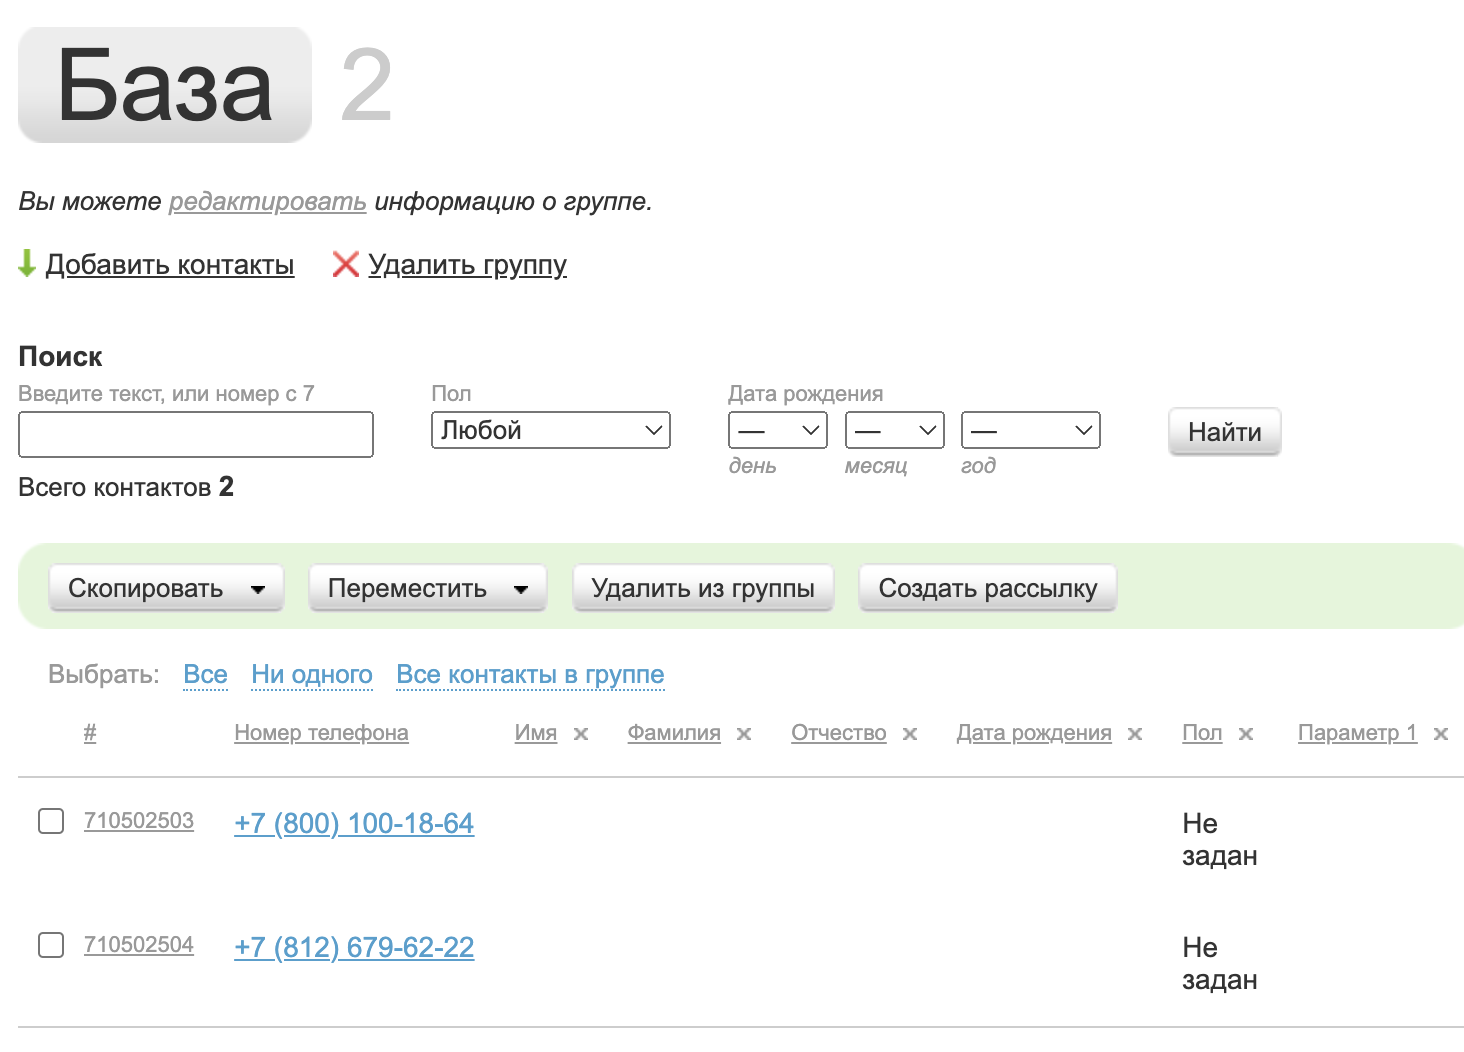Tick checkbox for contact 710502504
Image resolution: width=1464 pixels, height=1052 pixels.
(x=51, y=945)
